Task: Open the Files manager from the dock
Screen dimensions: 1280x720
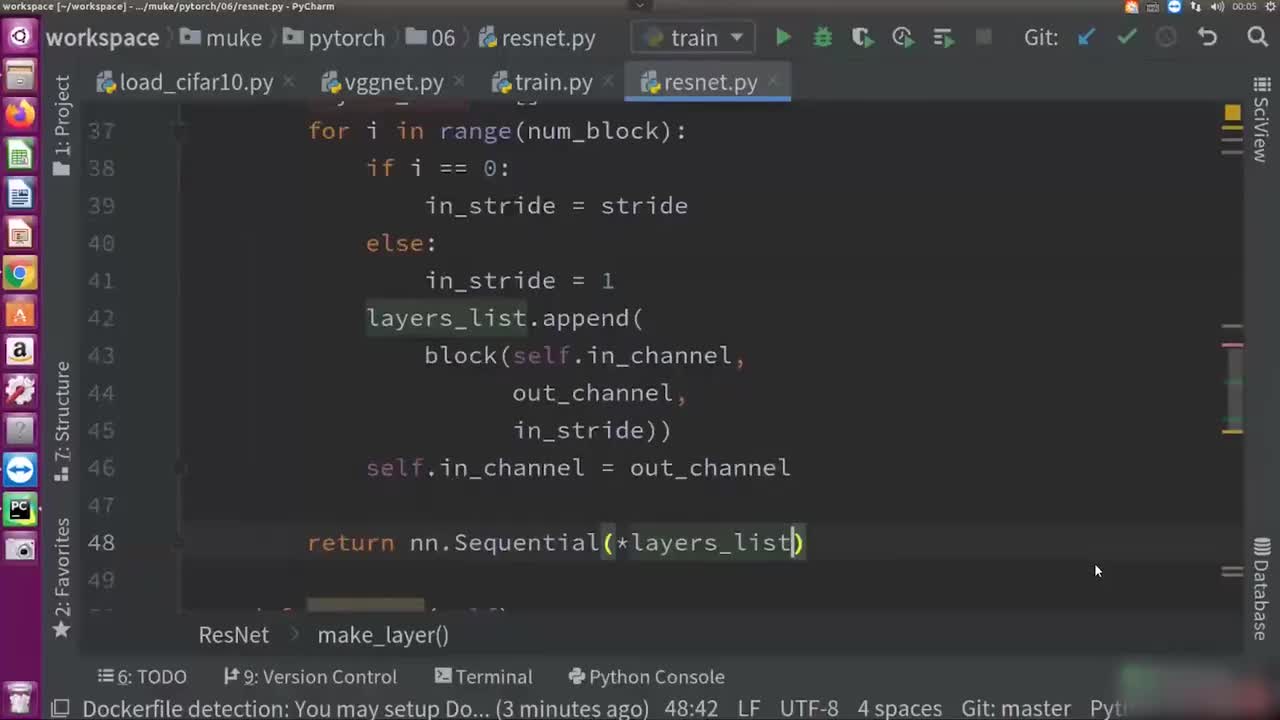Action: (20, 76)
